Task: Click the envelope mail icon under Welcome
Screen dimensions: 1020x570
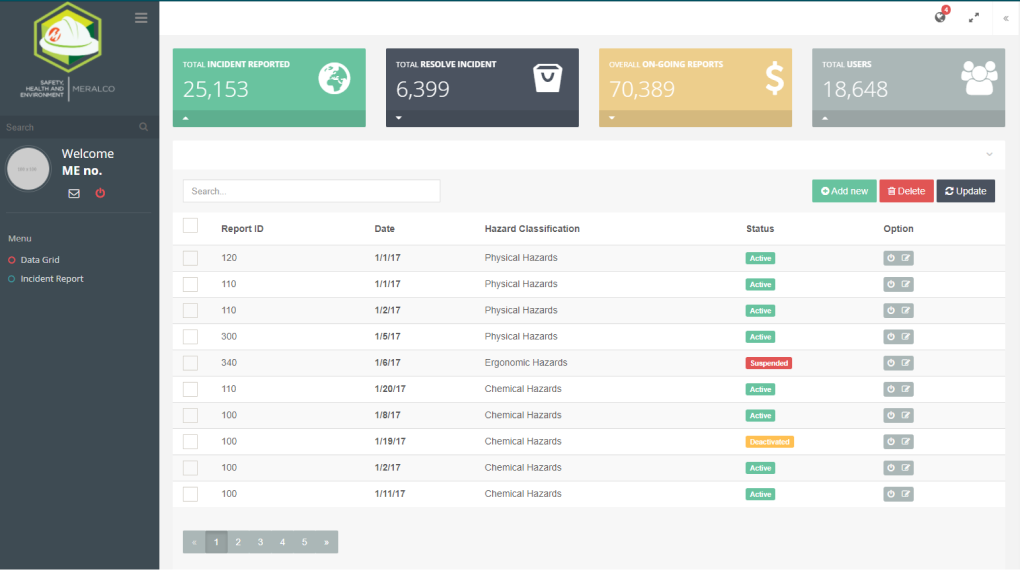Action: coord(74,194)
